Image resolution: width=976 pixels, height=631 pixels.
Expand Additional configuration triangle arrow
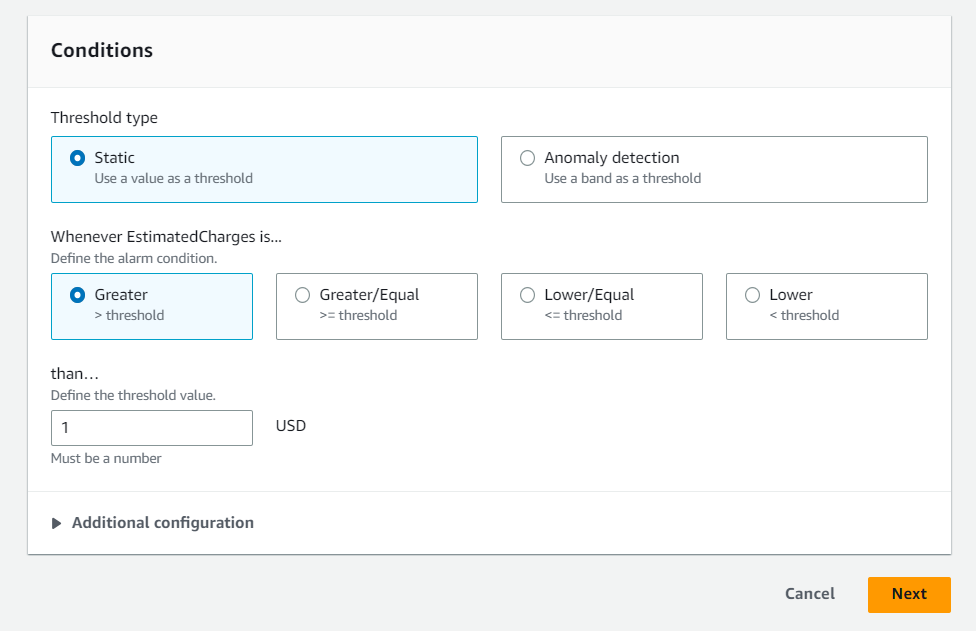[x=56, y=523]
